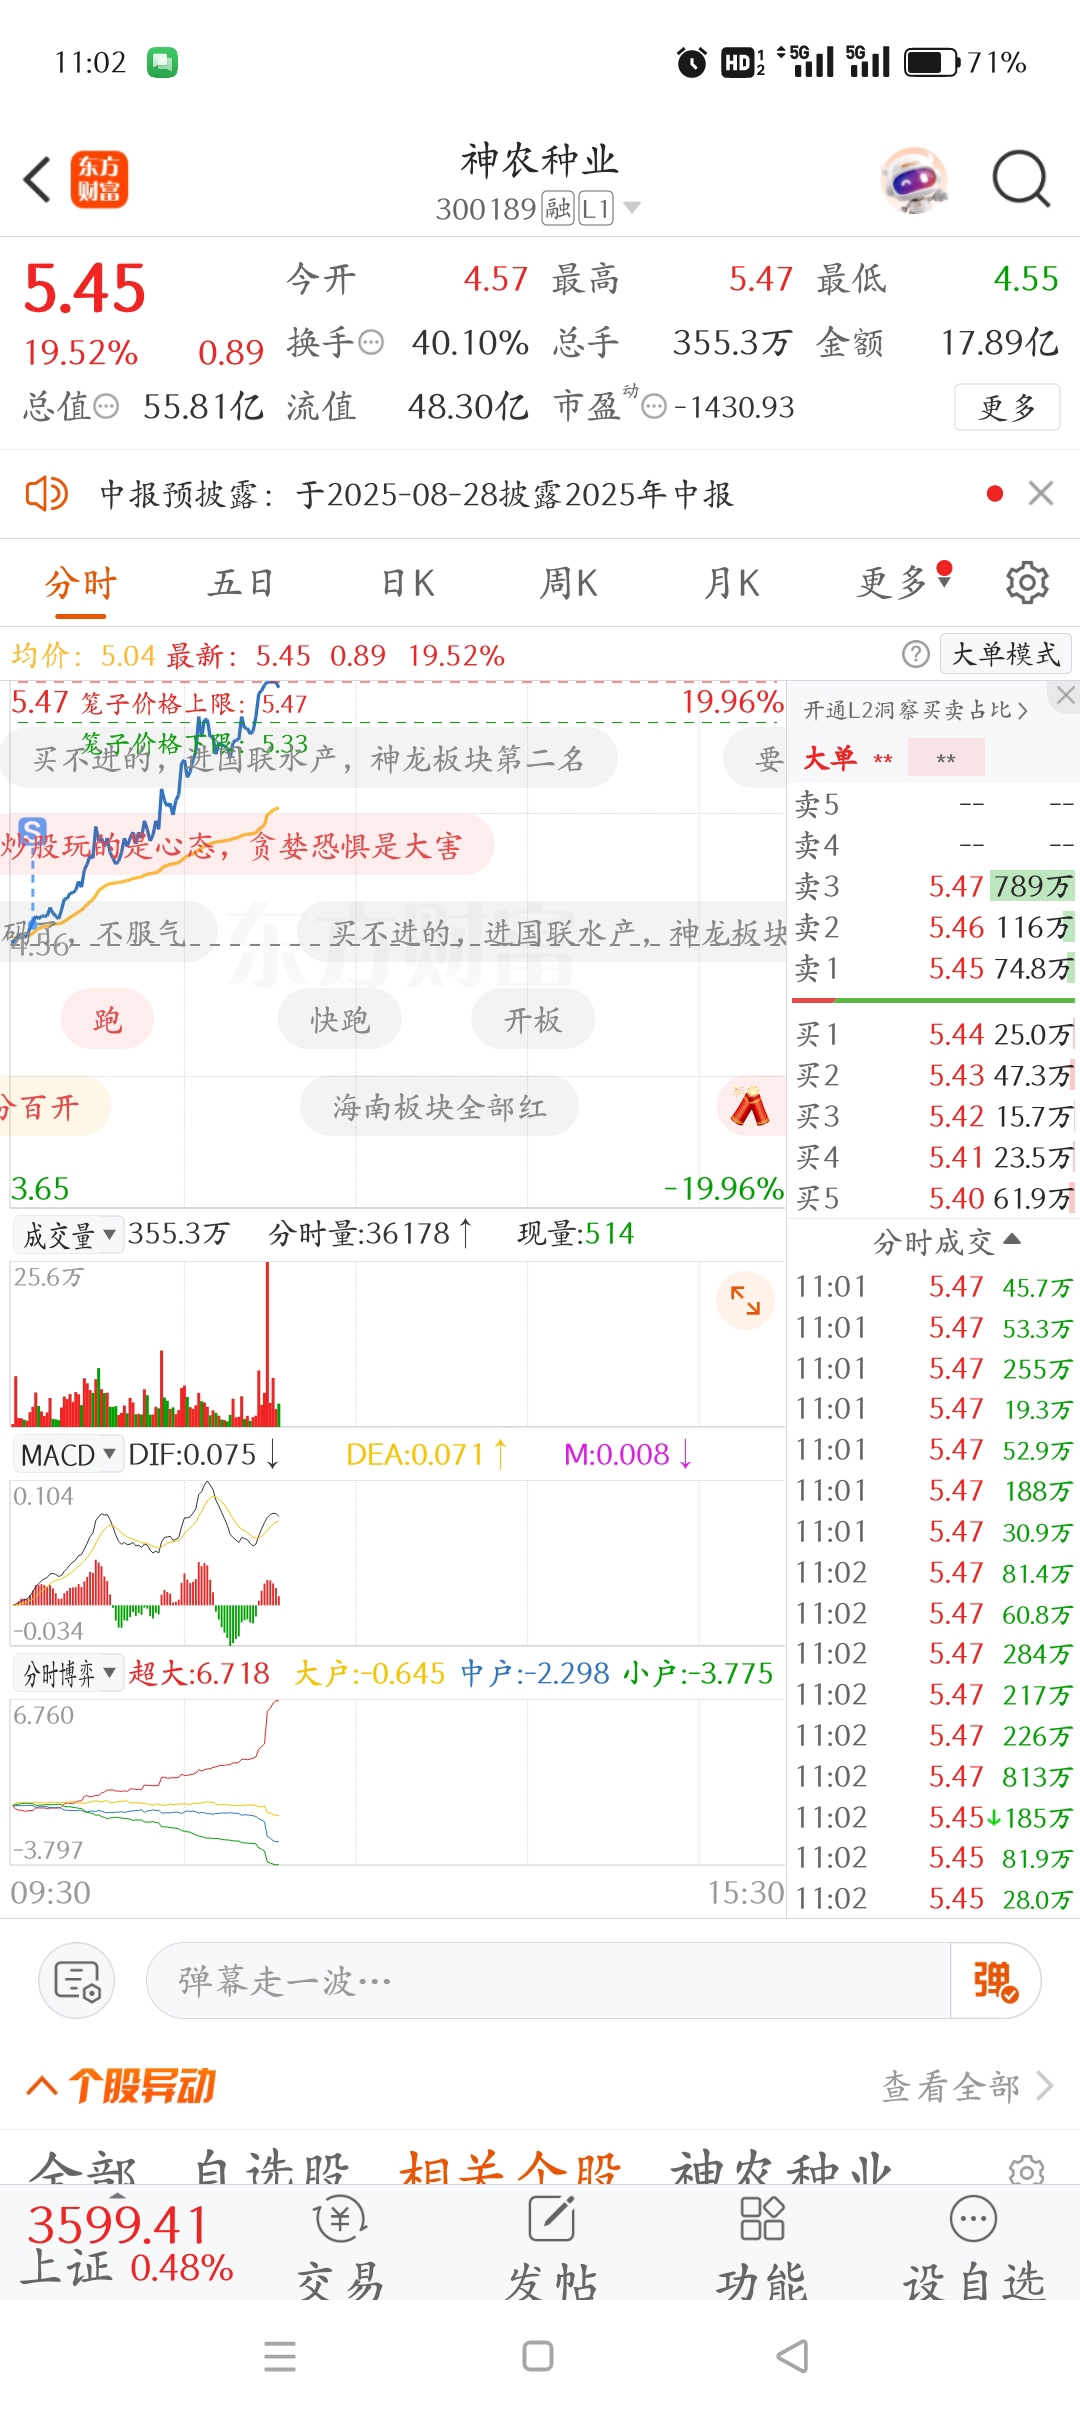
Task: Toggle the 弹 bullet comments switch
Action: [995, 1980]
